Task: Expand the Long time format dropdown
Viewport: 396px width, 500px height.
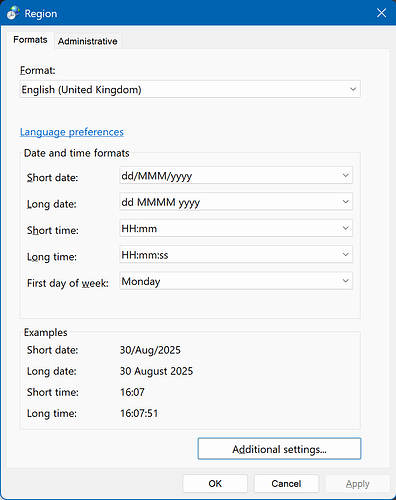Action: pyautogui.click(x=236, y=254)
